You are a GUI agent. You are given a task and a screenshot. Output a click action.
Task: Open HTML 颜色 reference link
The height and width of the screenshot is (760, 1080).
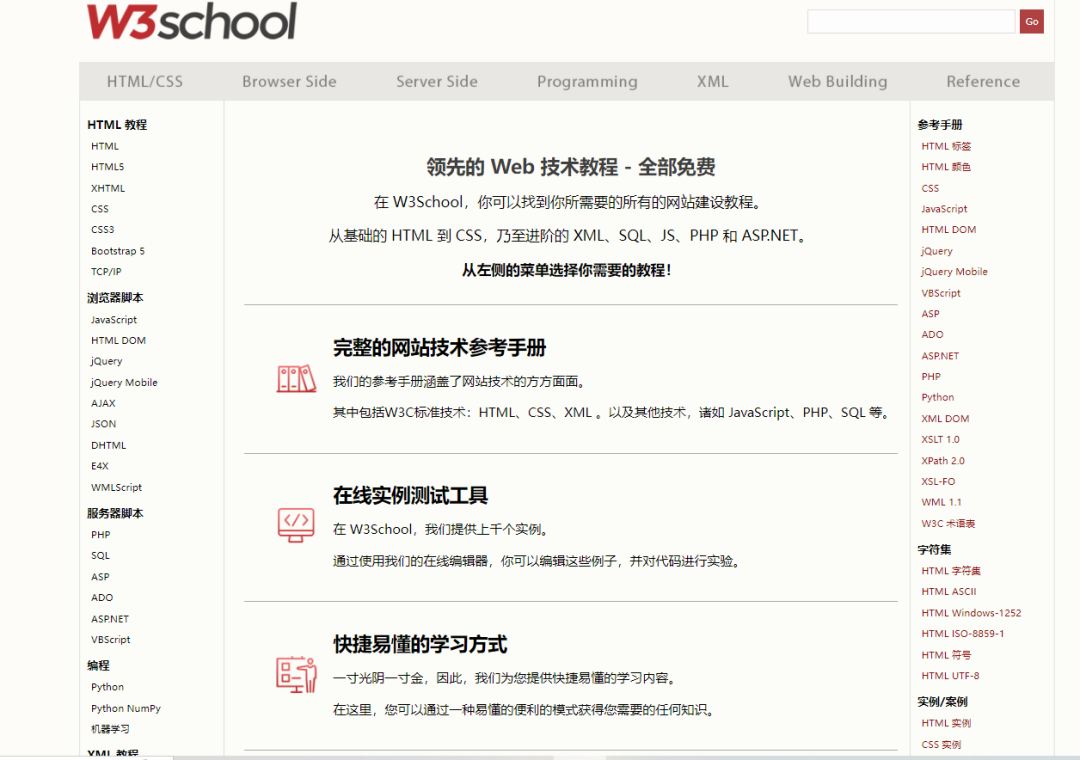tap(946, 167)
